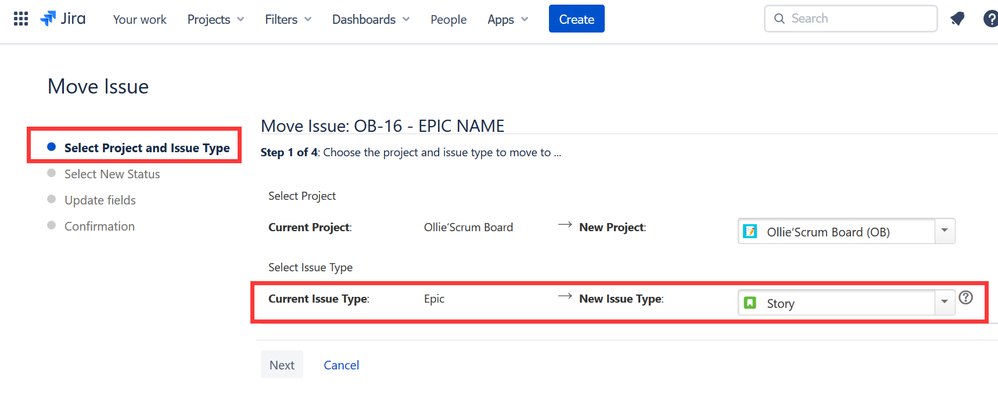Click the Jira logo
The height and width of the screenshot is (395, 998).
coord(62,19)
